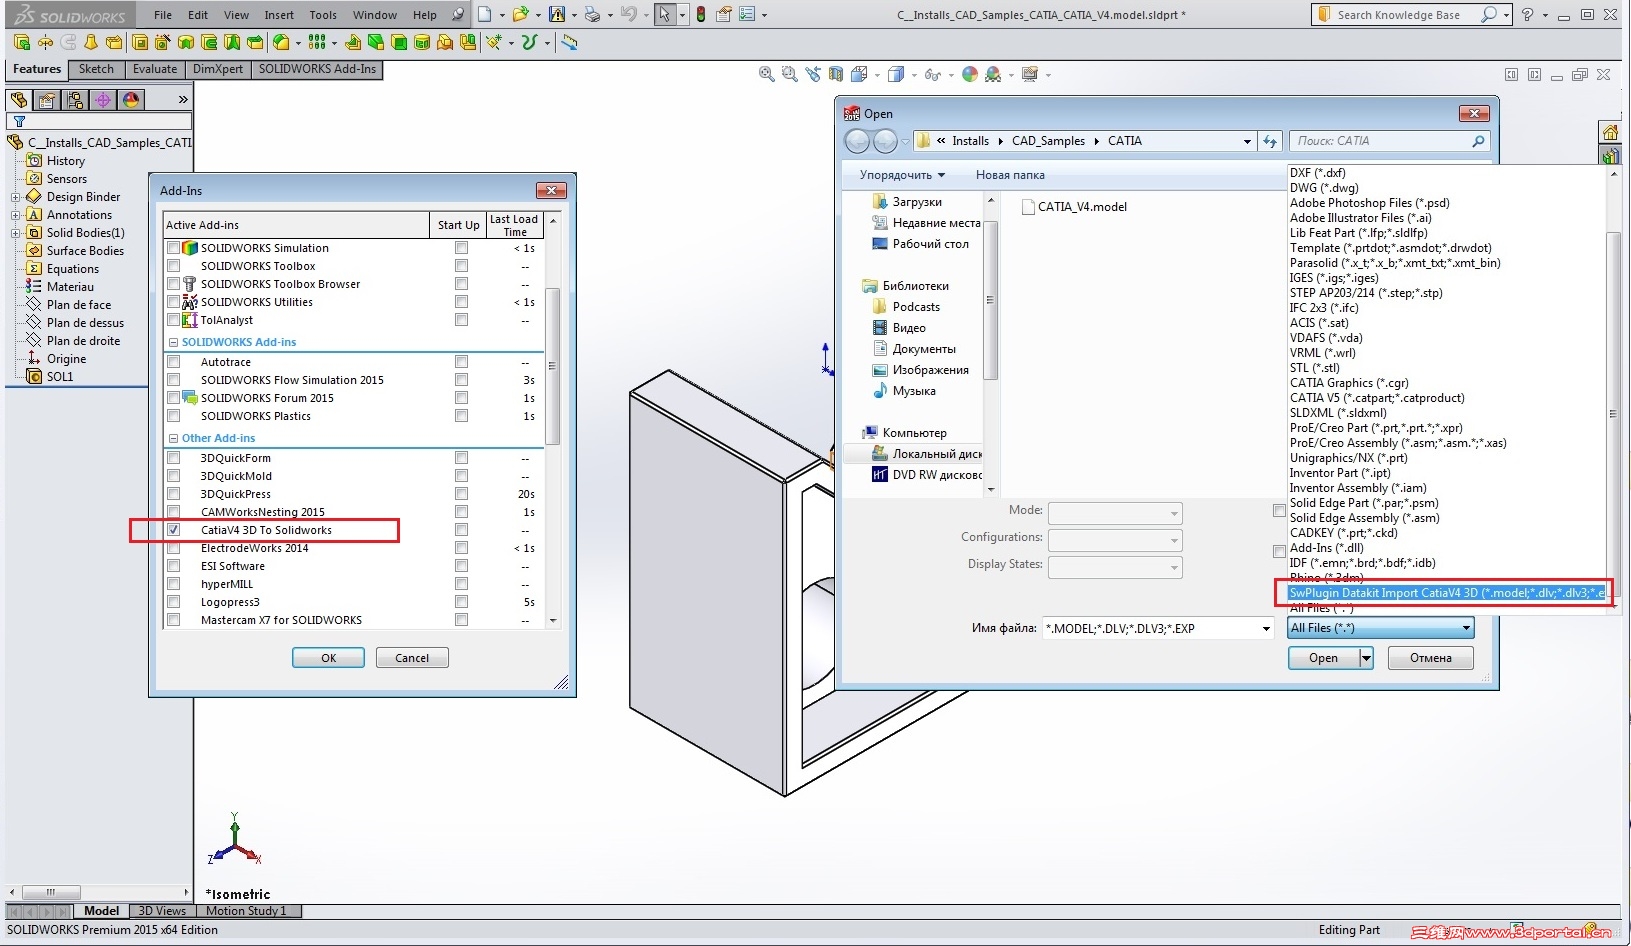Click the Open button's dropdown arrow

1366,658
